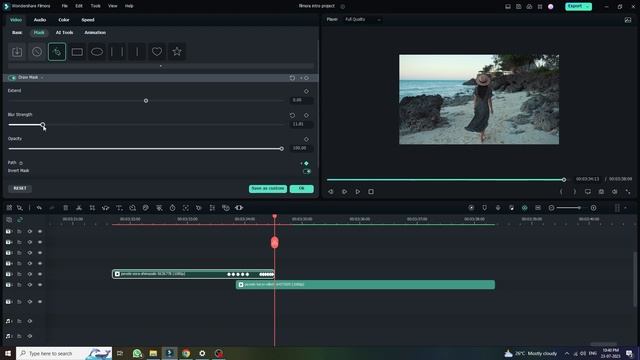Expand the mask shapes list arrow
The width and height of the screenshot is (640, 360).
160,66
